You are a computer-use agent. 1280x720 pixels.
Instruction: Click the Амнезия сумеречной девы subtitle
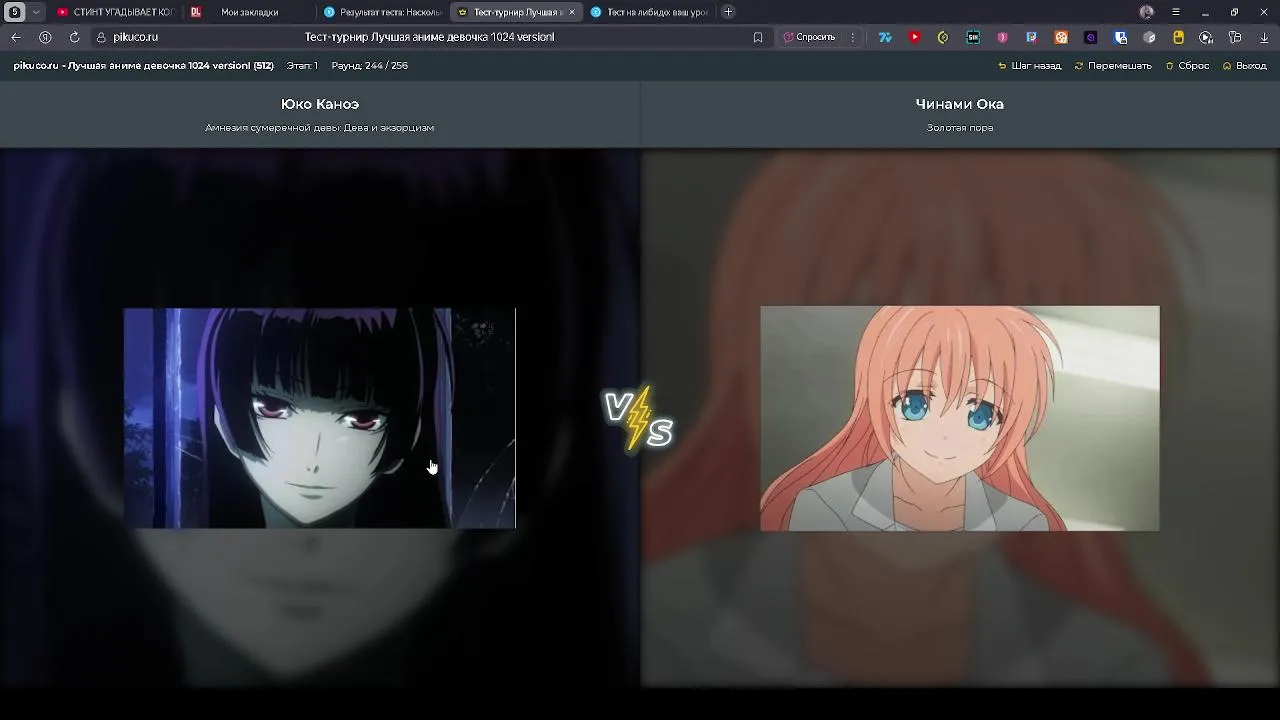[320, 128]
